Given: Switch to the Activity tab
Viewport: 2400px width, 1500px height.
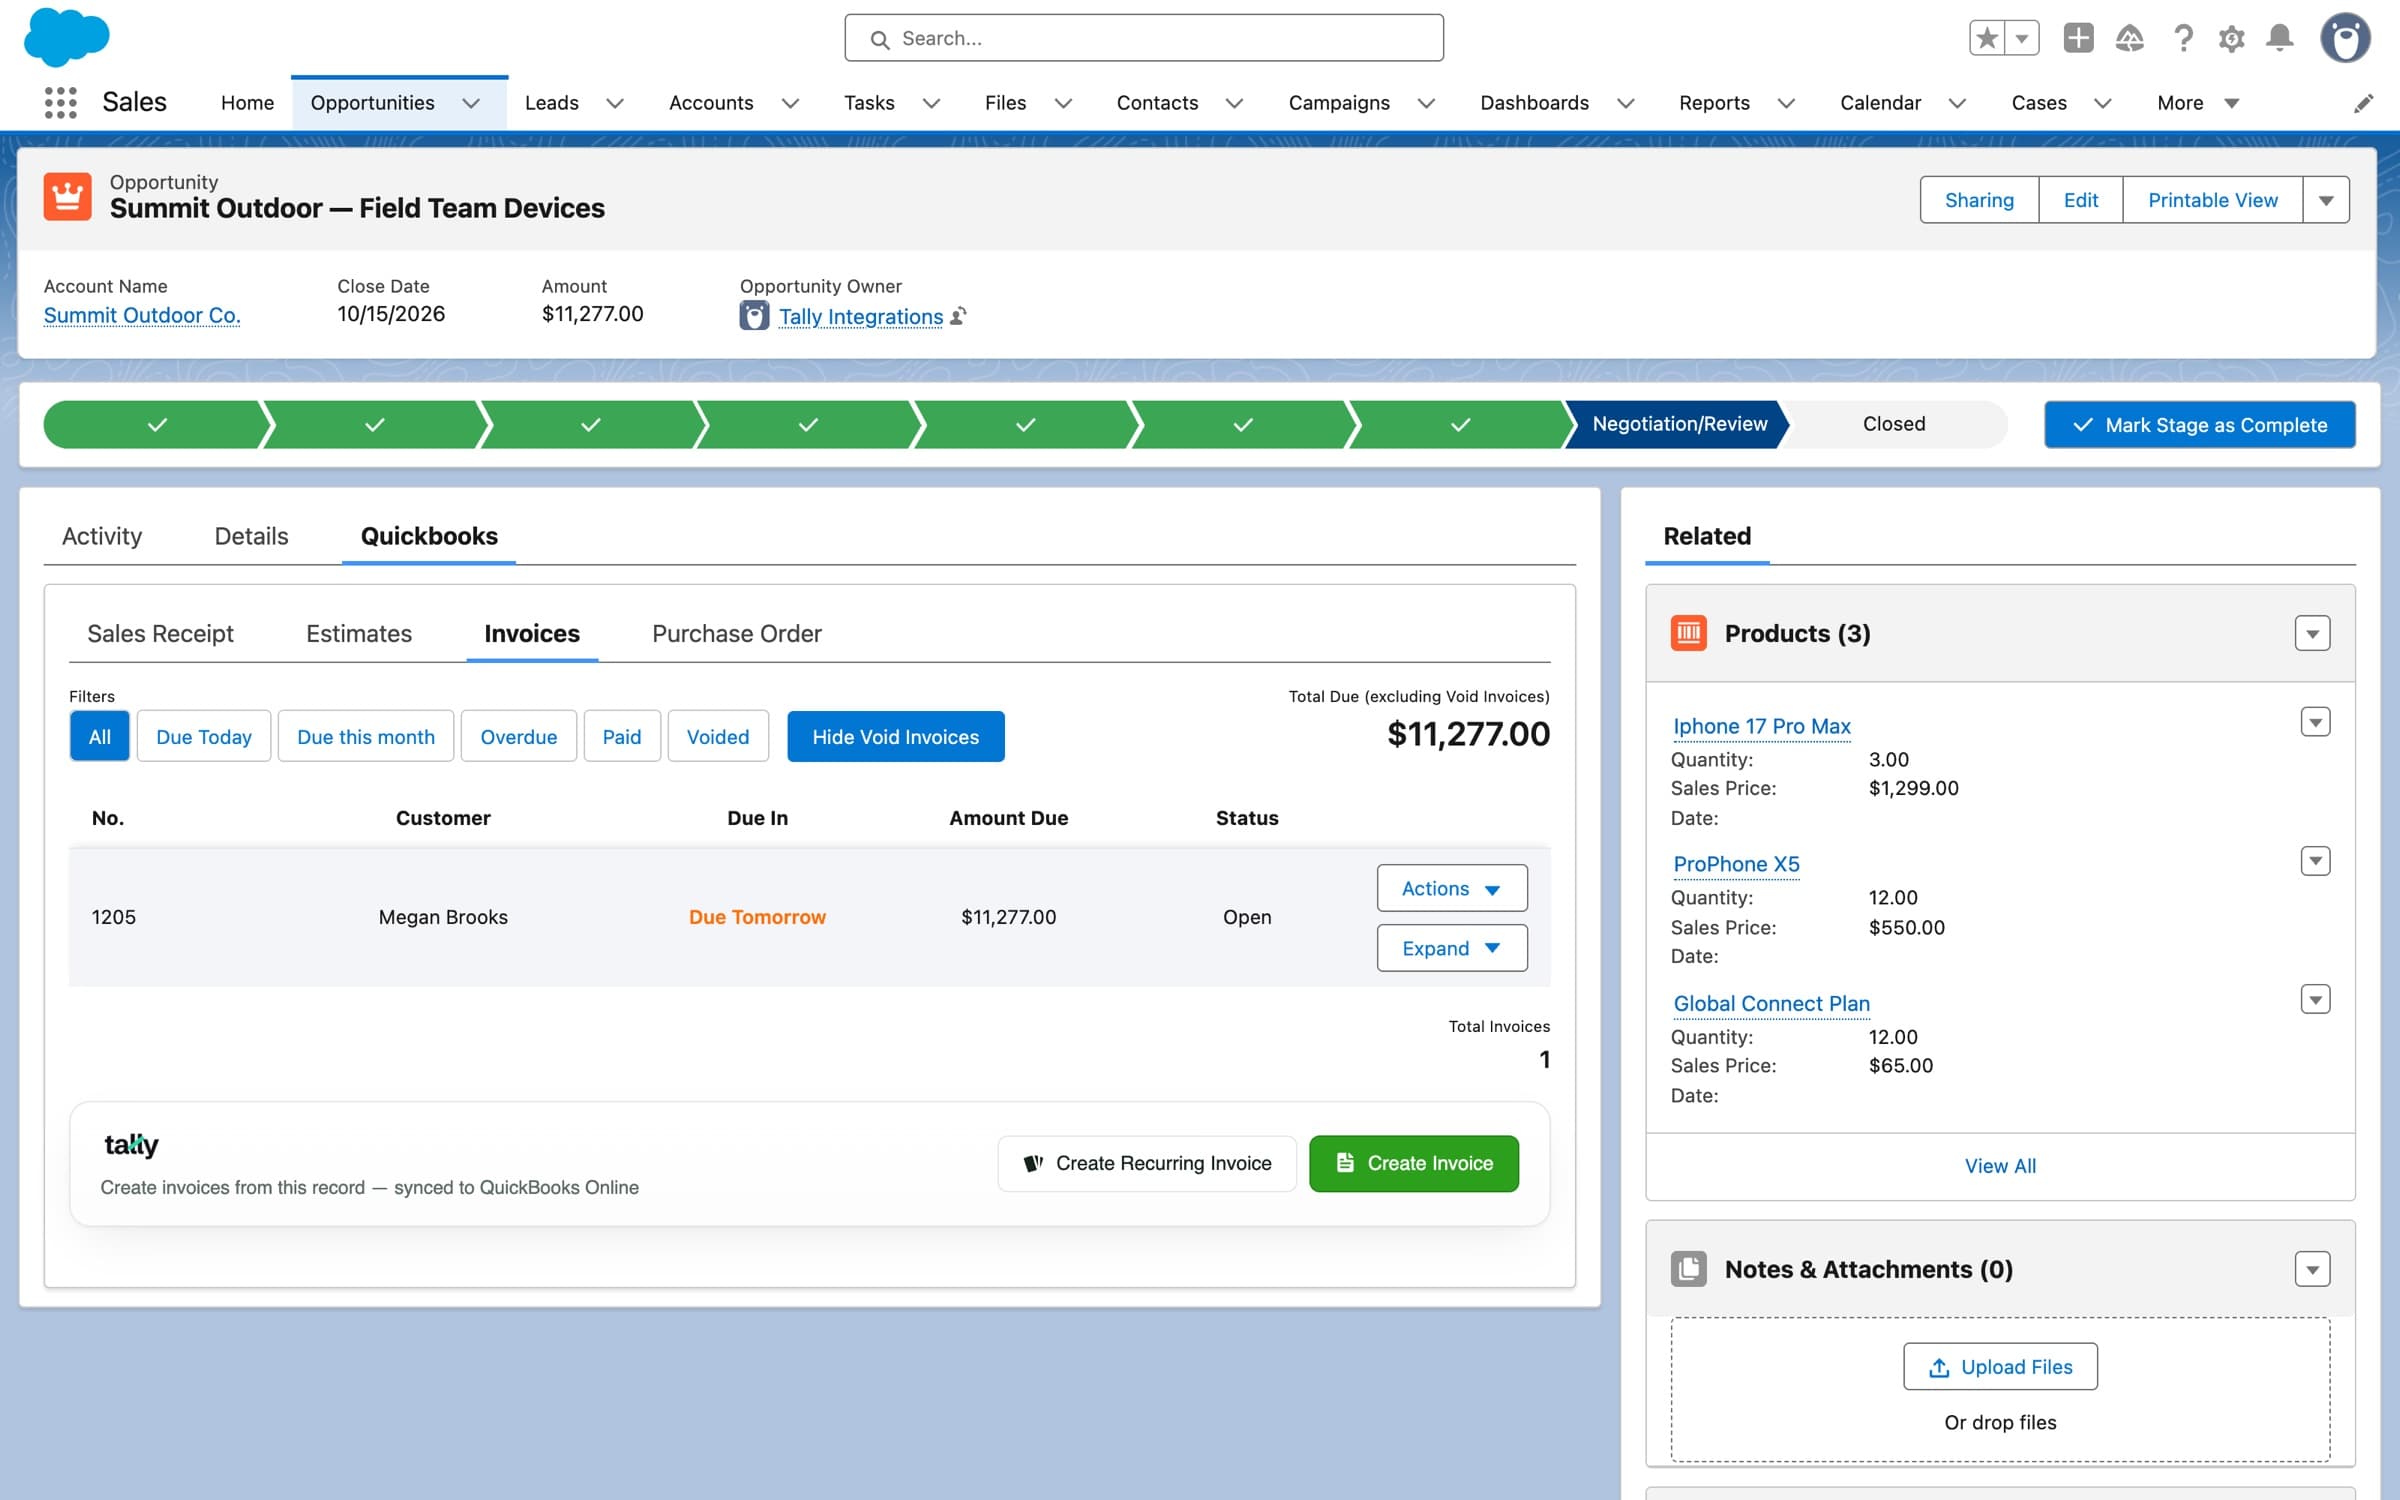Looking at the screenshot, I should click(102, 536).
